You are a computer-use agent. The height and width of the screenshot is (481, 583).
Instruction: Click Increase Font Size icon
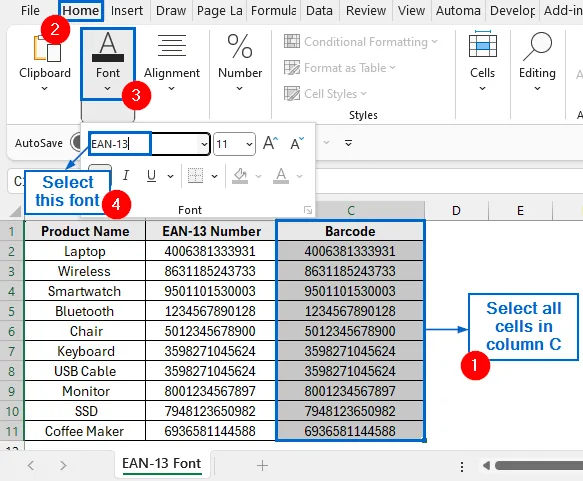[270, 143]
